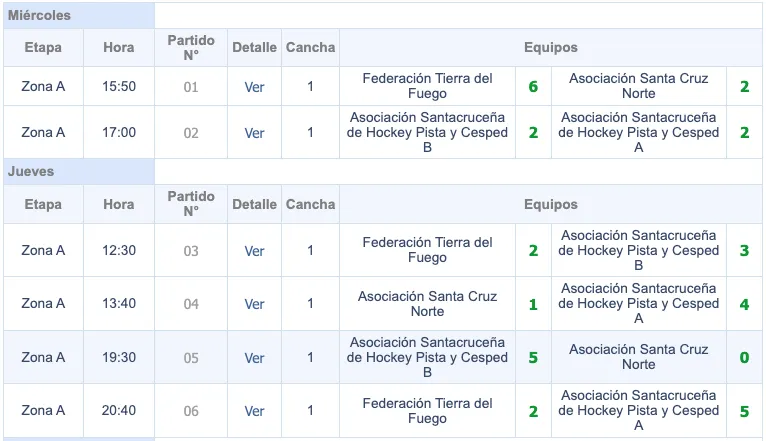Click the score 6 in match 01
This screenshot has height=441, width=766.
point(533,87)
